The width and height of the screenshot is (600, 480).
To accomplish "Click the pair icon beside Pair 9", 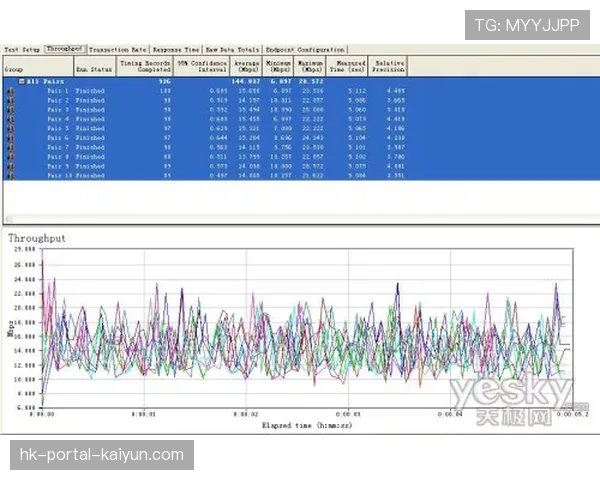I will click(12, 166).
